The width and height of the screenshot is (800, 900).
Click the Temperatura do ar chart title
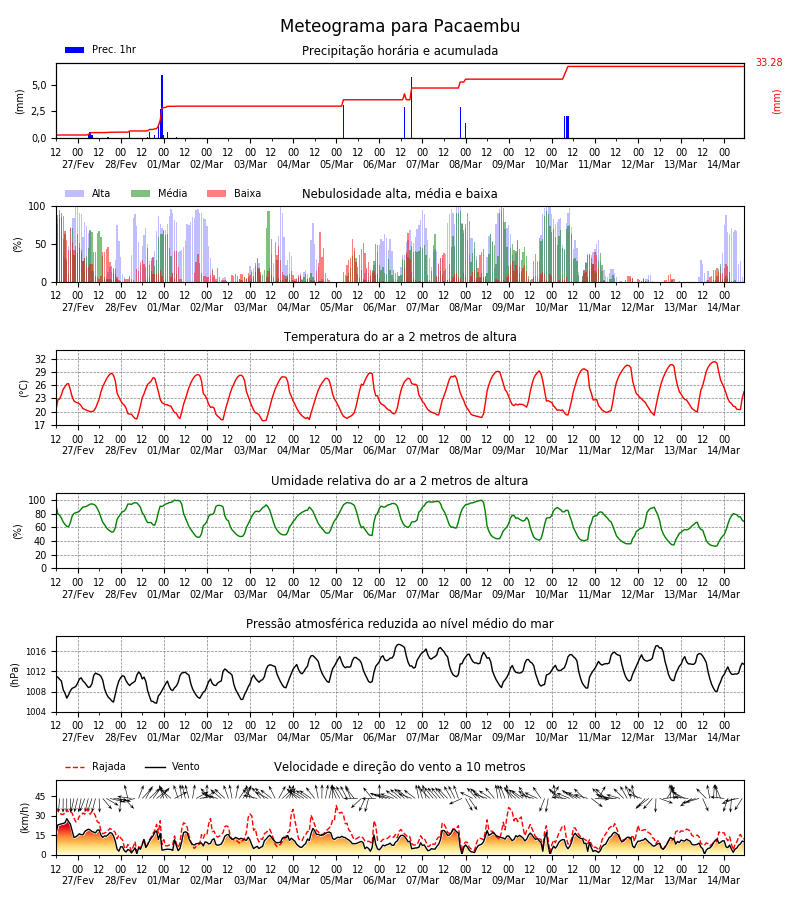(x=400, y=337)
